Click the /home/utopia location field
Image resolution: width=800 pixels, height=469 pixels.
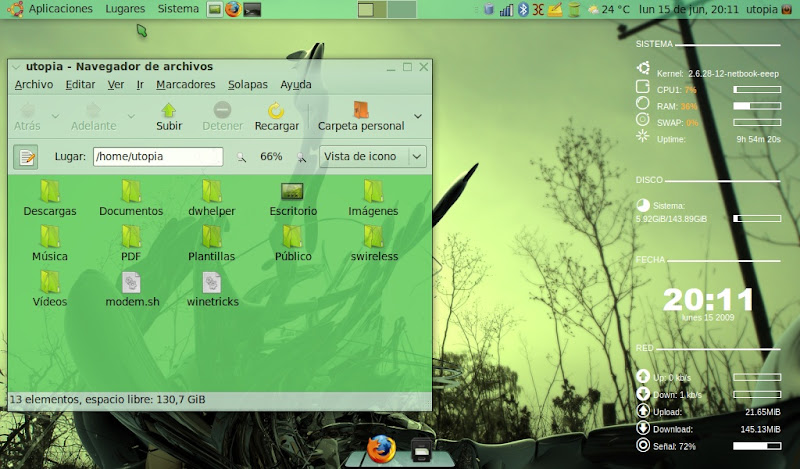(x=157, y=157)
